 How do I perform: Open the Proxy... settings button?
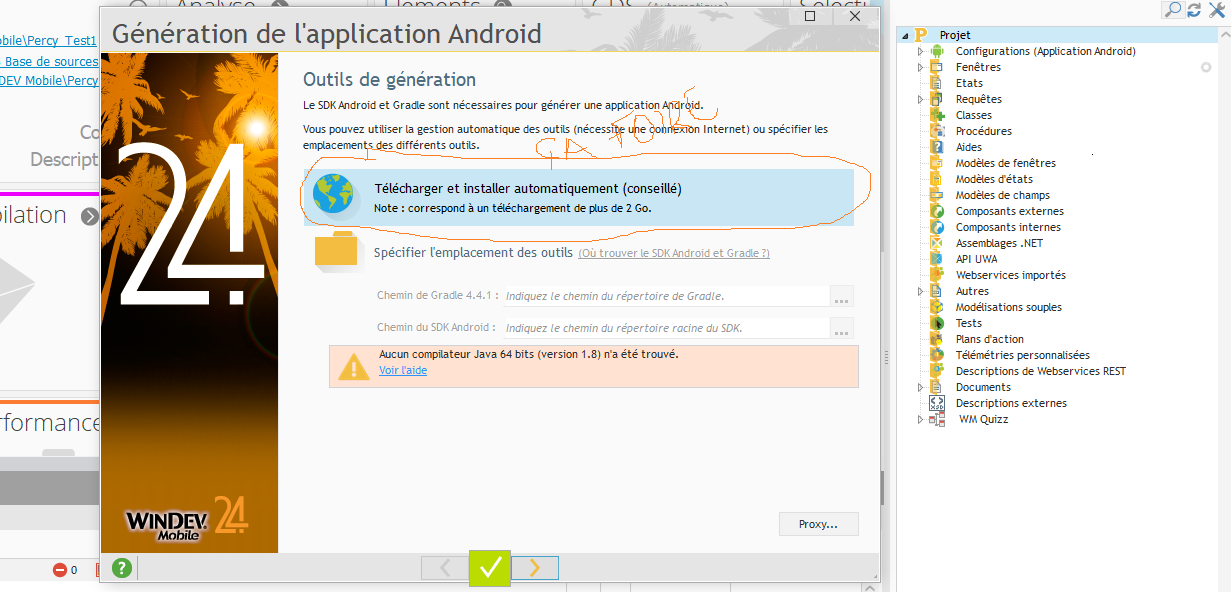click(818, 524)
